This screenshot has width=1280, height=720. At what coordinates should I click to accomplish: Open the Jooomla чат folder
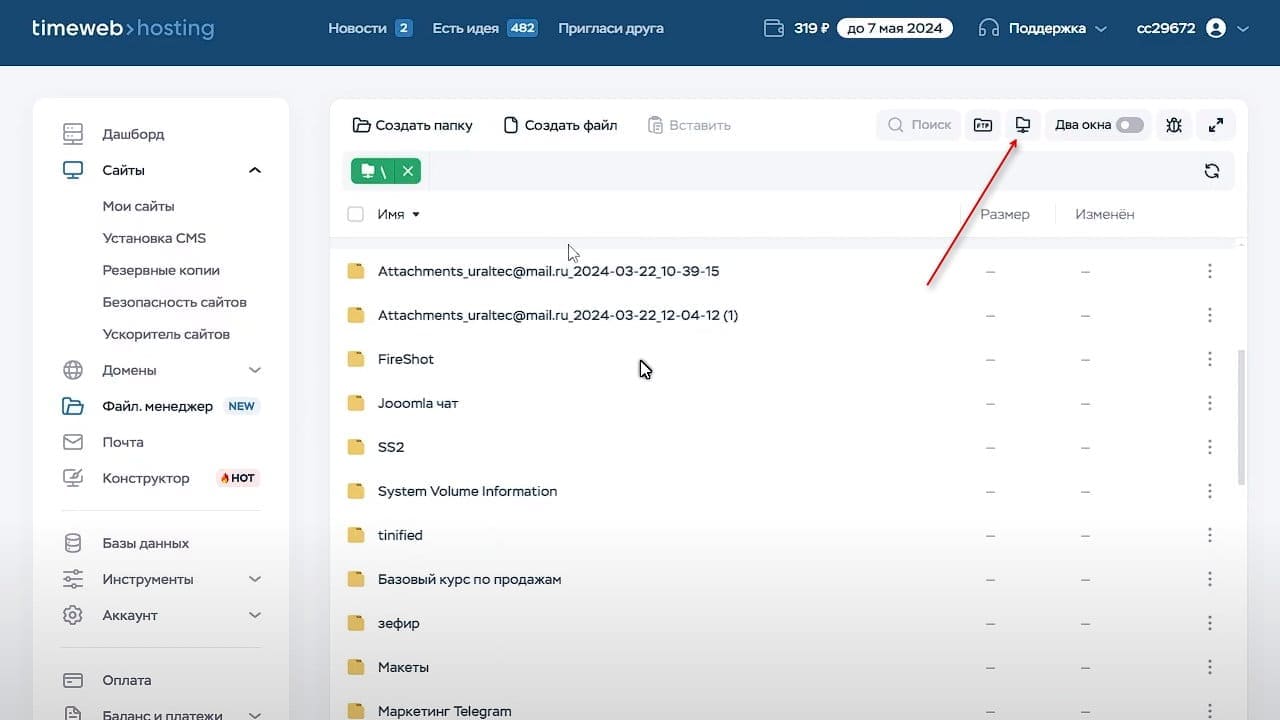[418, 403]
